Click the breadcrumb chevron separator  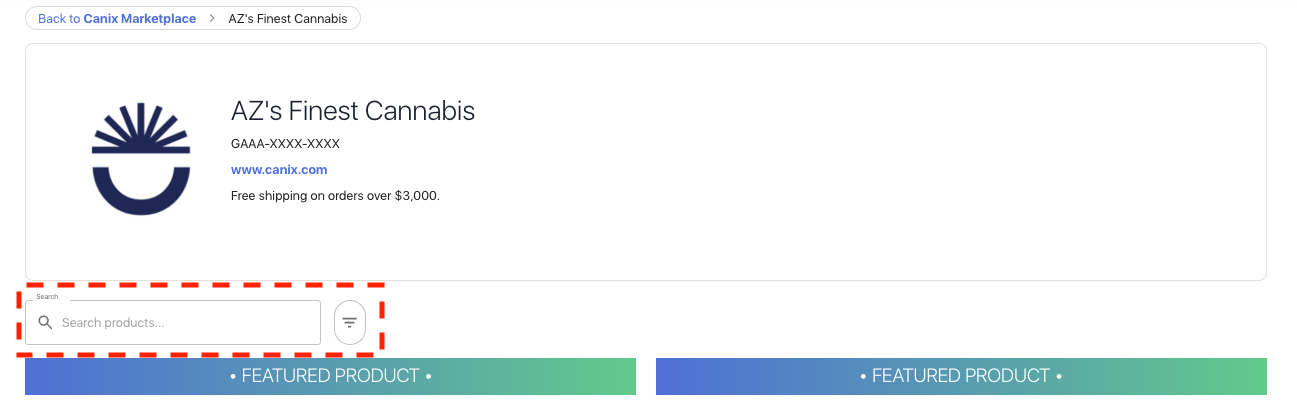click(212, 19)
